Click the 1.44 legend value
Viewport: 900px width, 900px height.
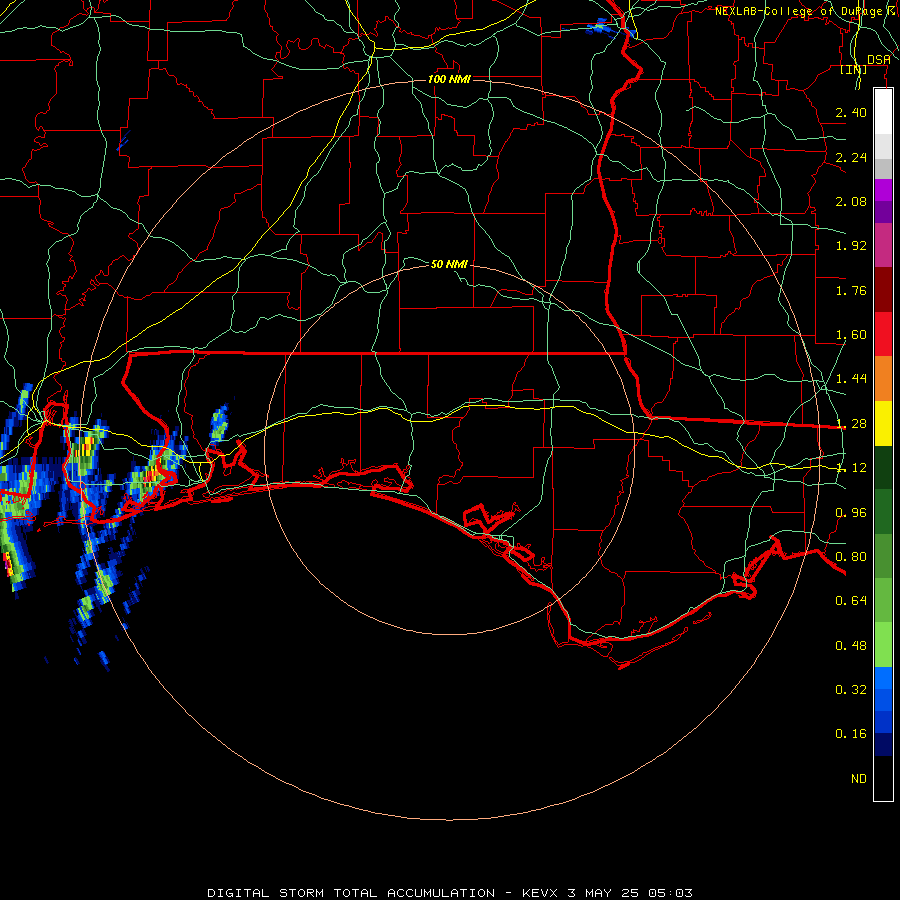pos(851,379)
